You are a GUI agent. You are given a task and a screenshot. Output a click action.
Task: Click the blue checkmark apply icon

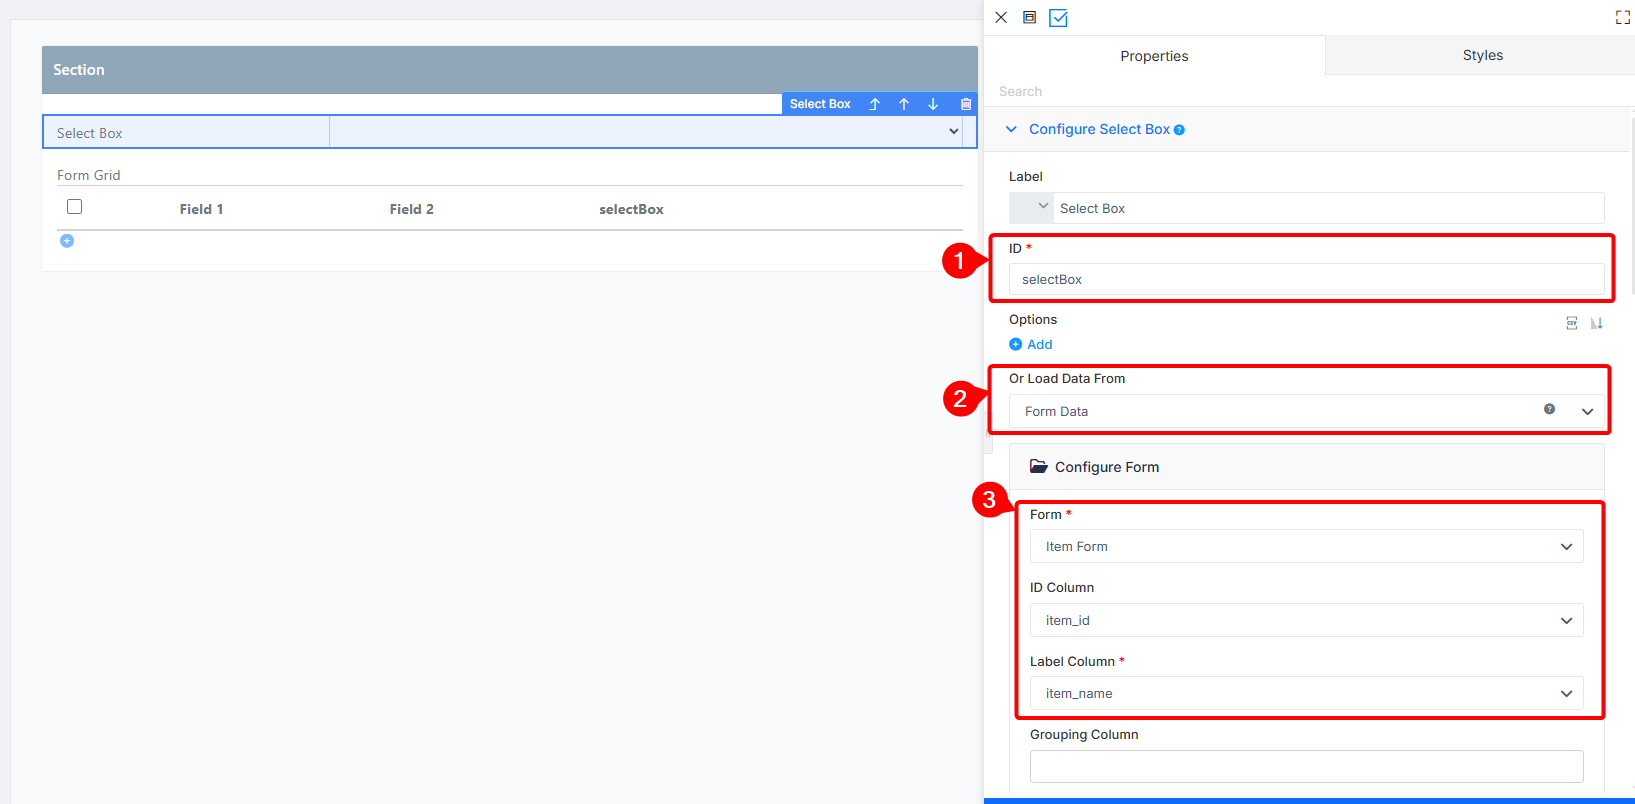[x=1058, y=18]
